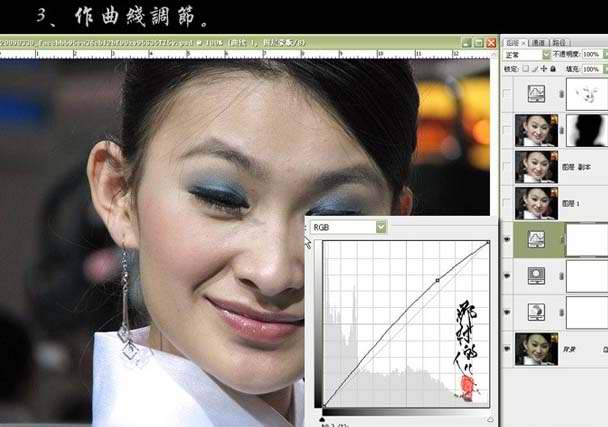Hide the 背景 background layer

tap(507, 349)
